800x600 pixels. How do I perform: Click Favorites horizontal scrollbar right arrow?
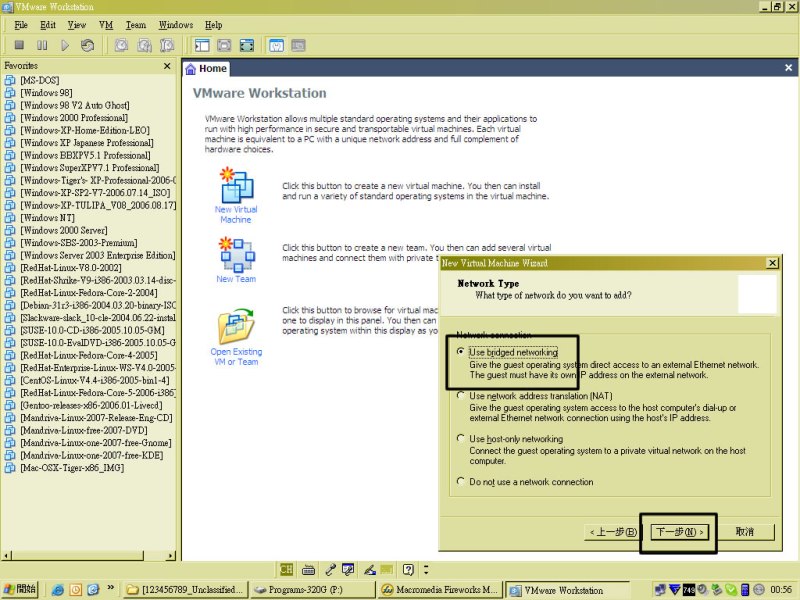[x=170, y=555]
